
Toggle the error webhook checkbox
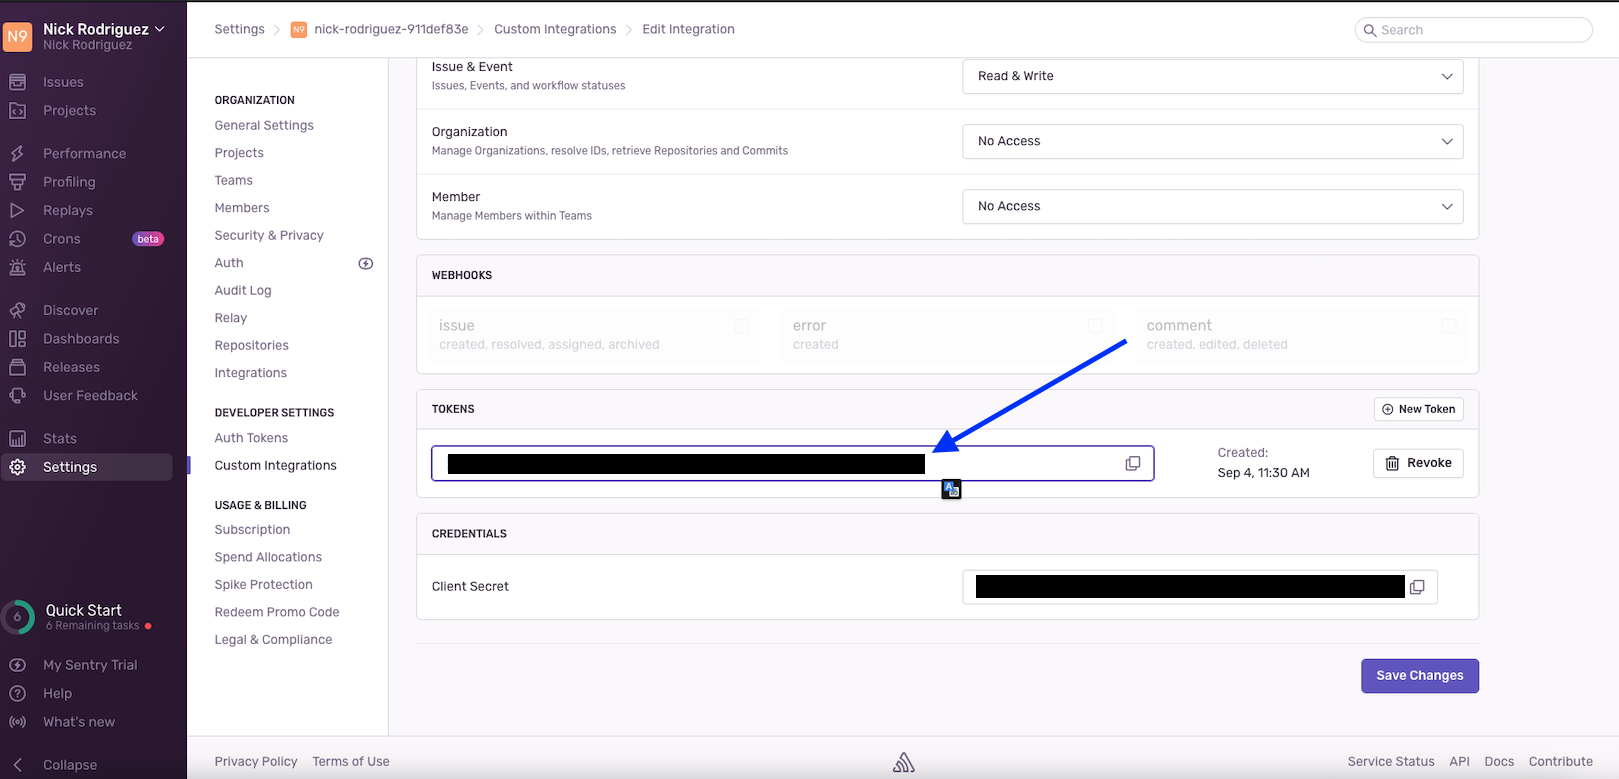coord(1095,326)
